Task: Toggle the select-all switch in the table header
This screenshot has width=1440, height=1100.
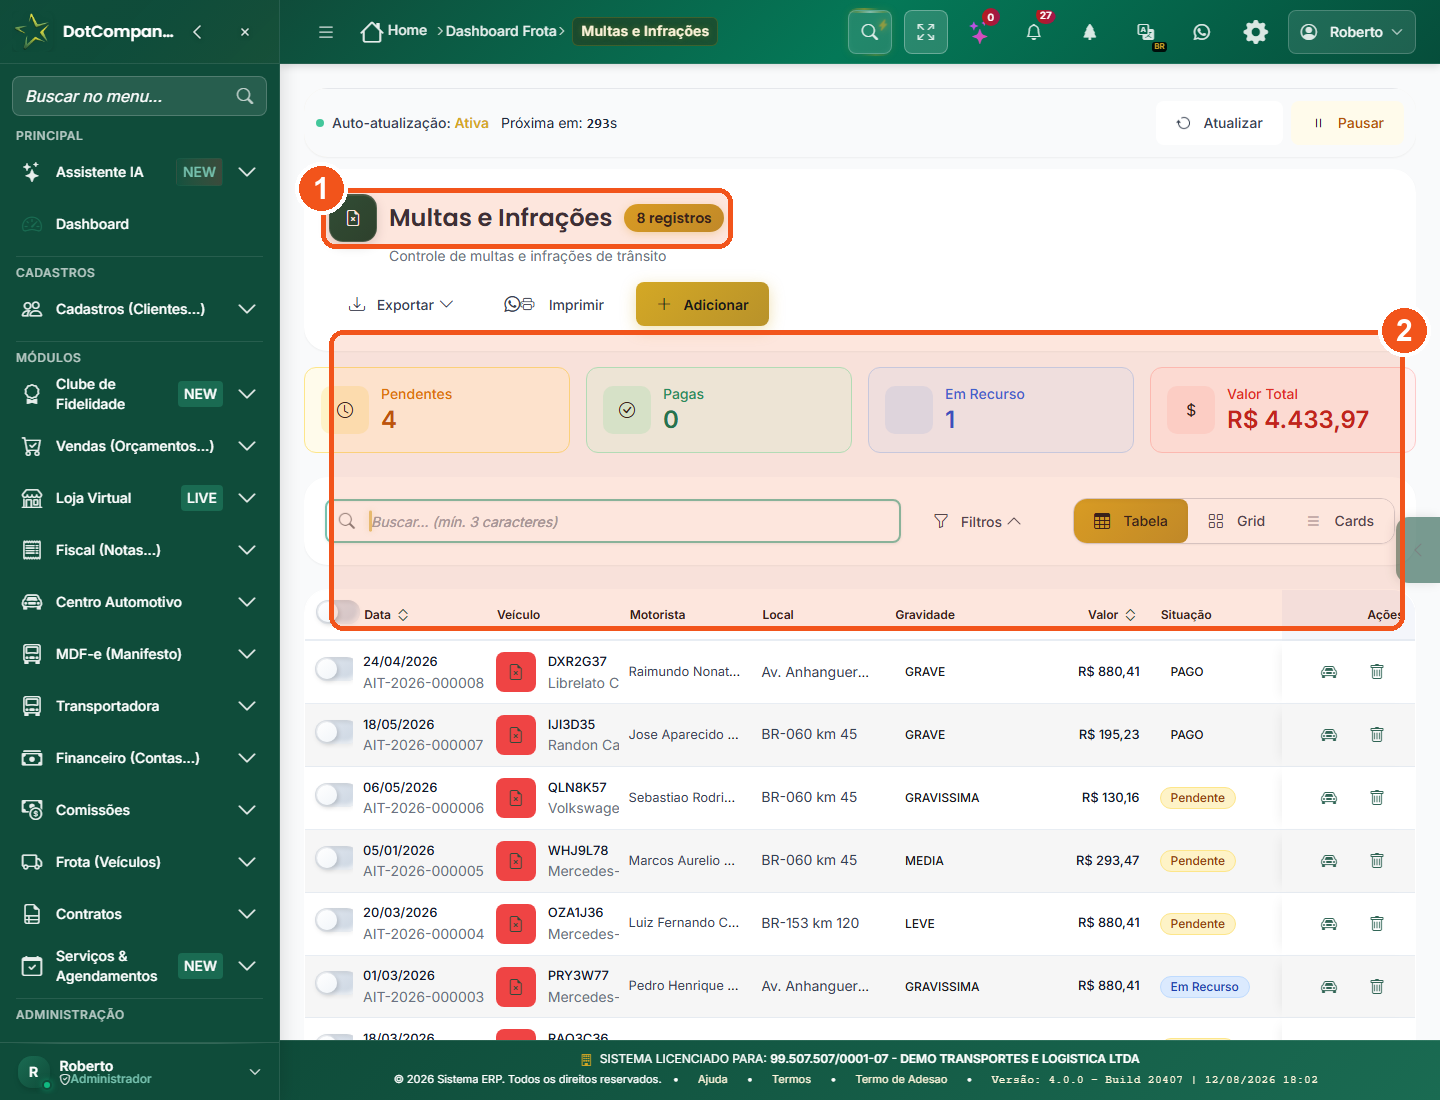Action: pyautogui.click(x=338, y=612)
